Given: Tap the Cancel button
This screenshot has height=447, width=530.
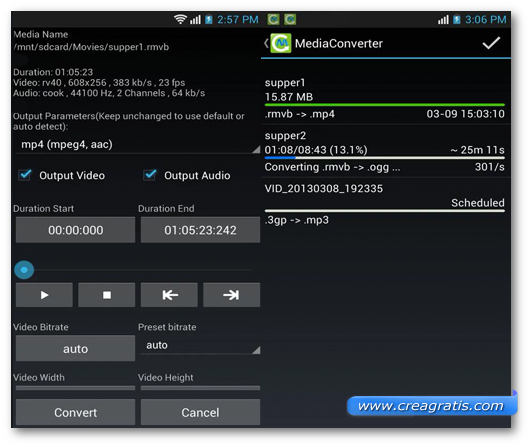Looking at the screenshot, I should click(x=200, y=412).
